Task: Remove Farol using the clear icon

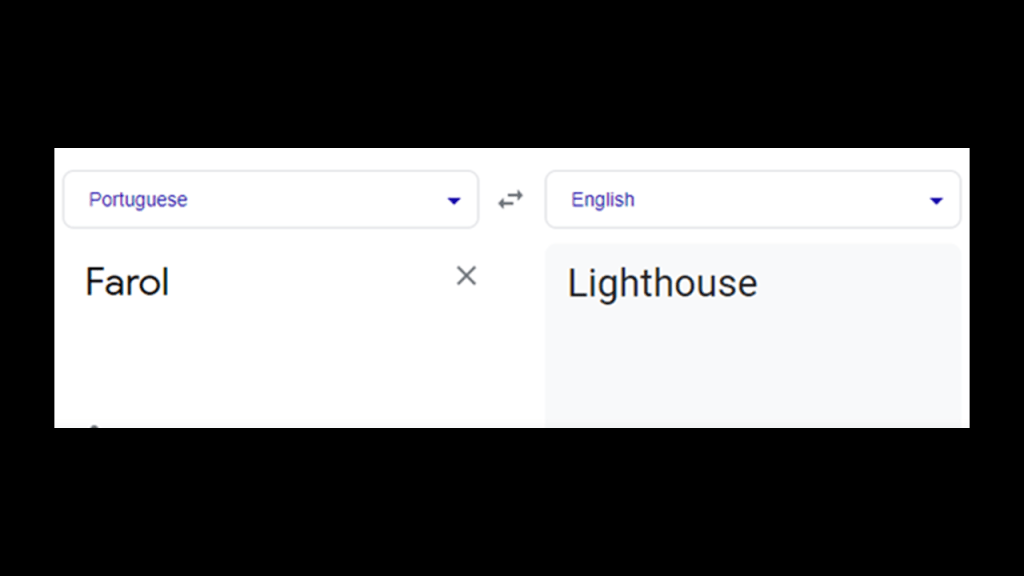Action: click(466, 276)
